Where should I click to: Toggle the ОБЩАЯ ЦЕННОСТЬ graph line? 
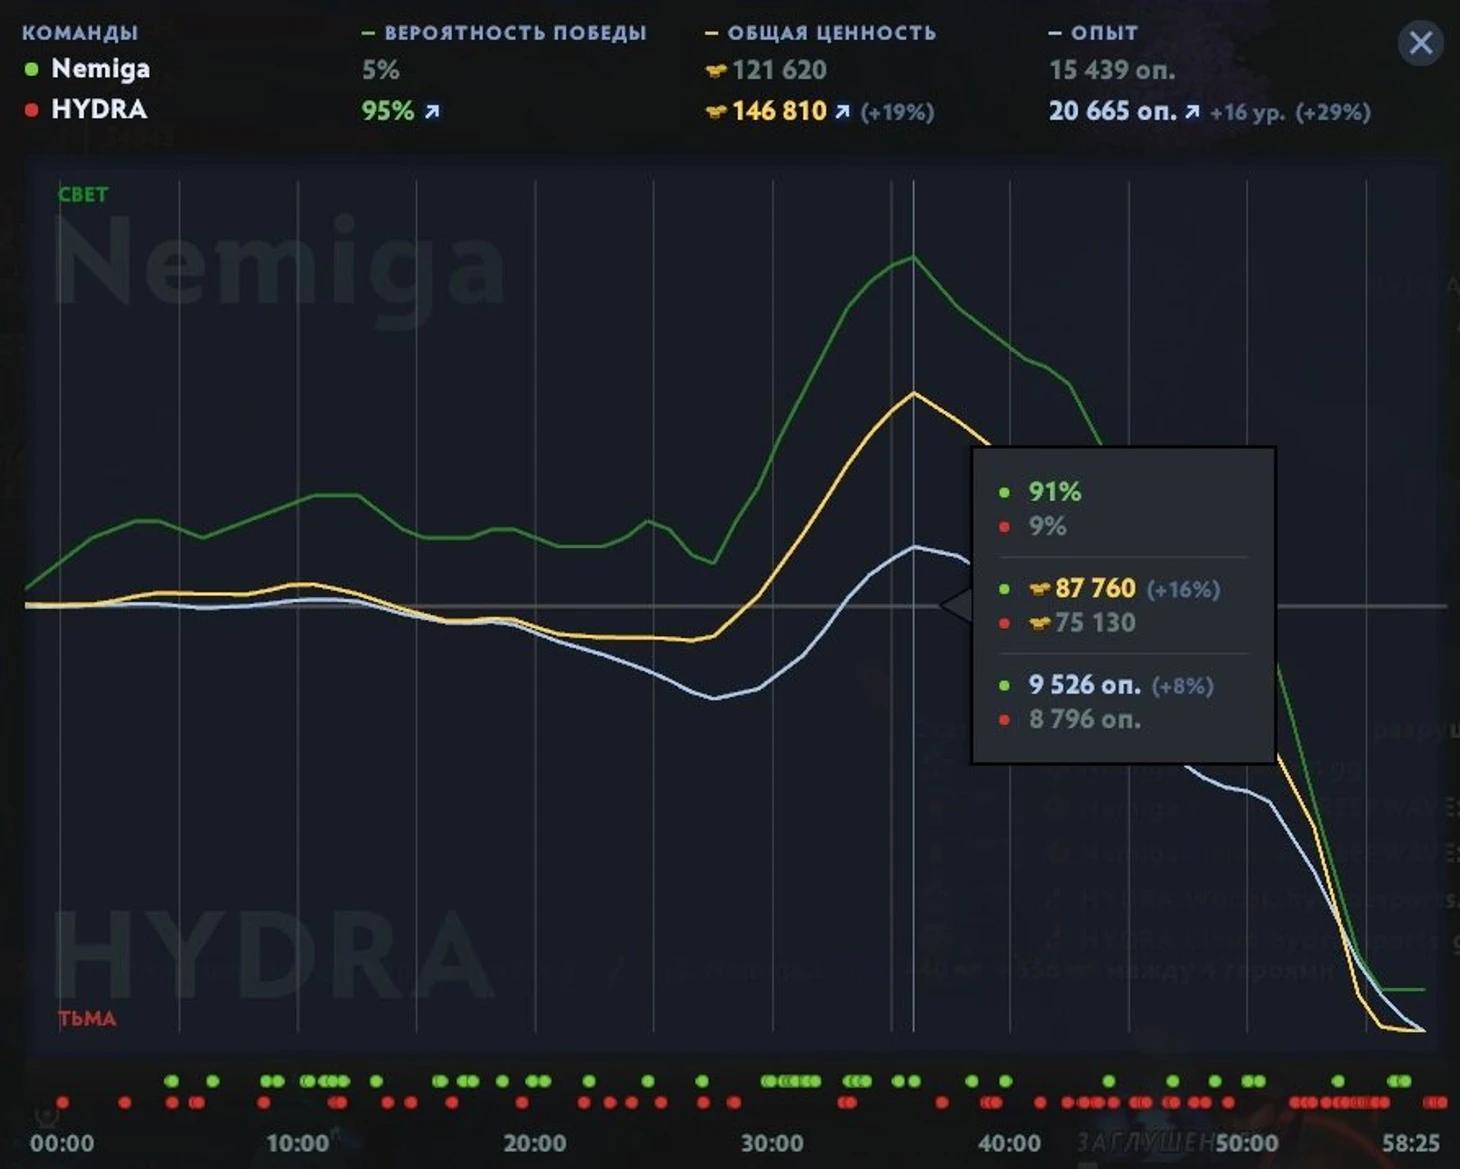coord(820,33)
